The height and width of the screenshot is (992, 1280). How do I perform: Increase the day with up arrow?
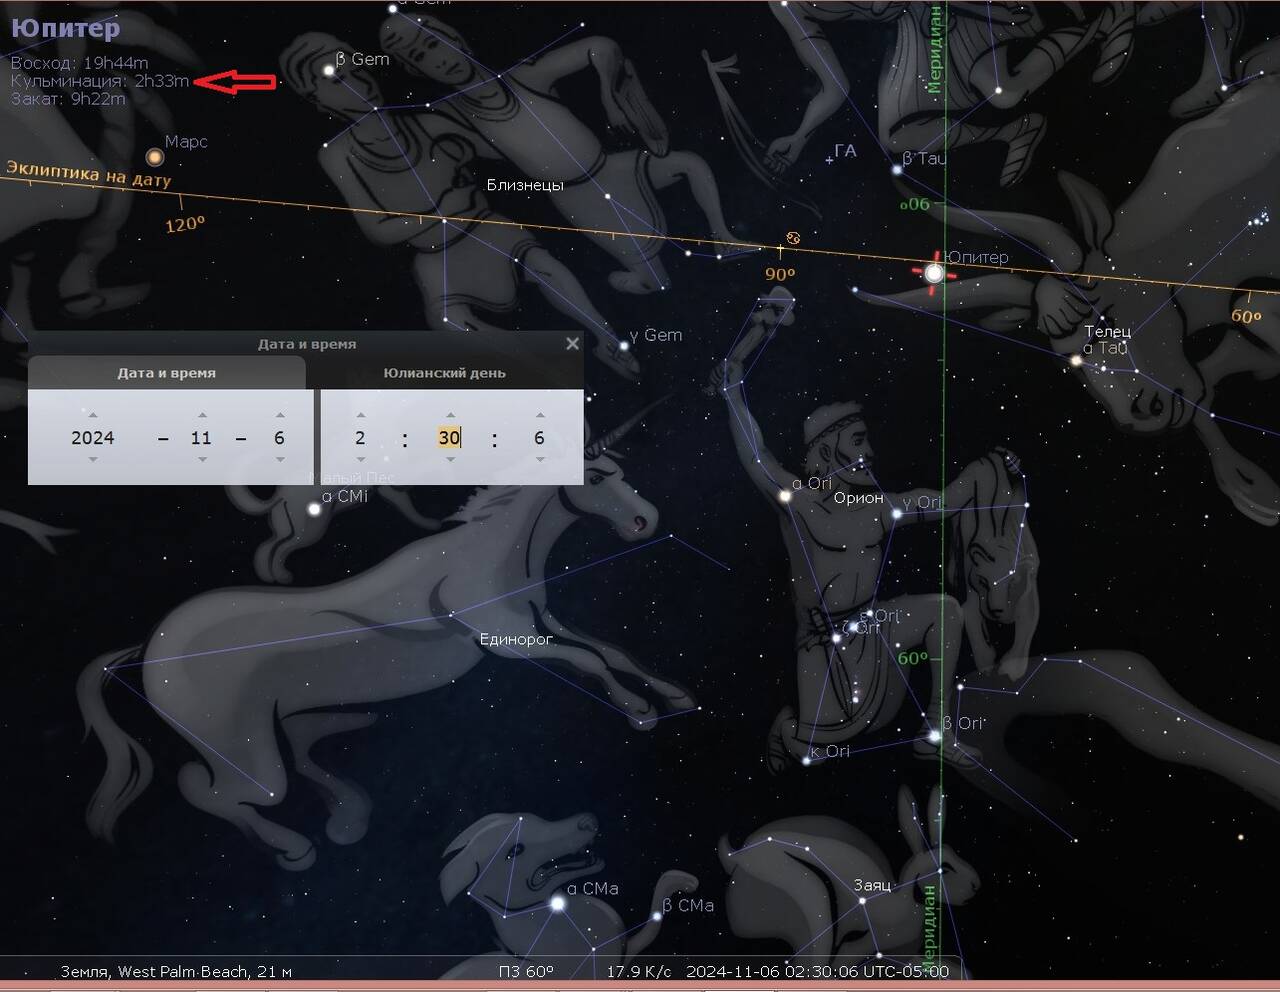click(280, 414)
